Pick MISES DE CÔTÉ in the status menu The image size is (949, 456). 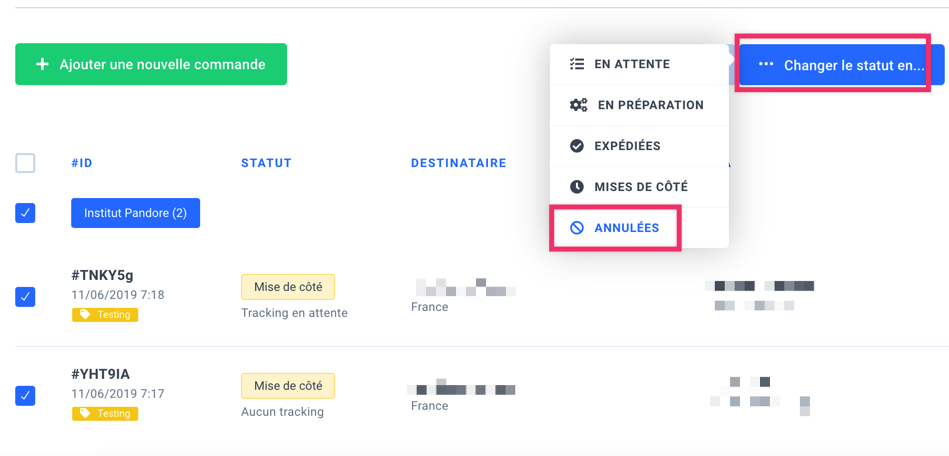(641, 187)
